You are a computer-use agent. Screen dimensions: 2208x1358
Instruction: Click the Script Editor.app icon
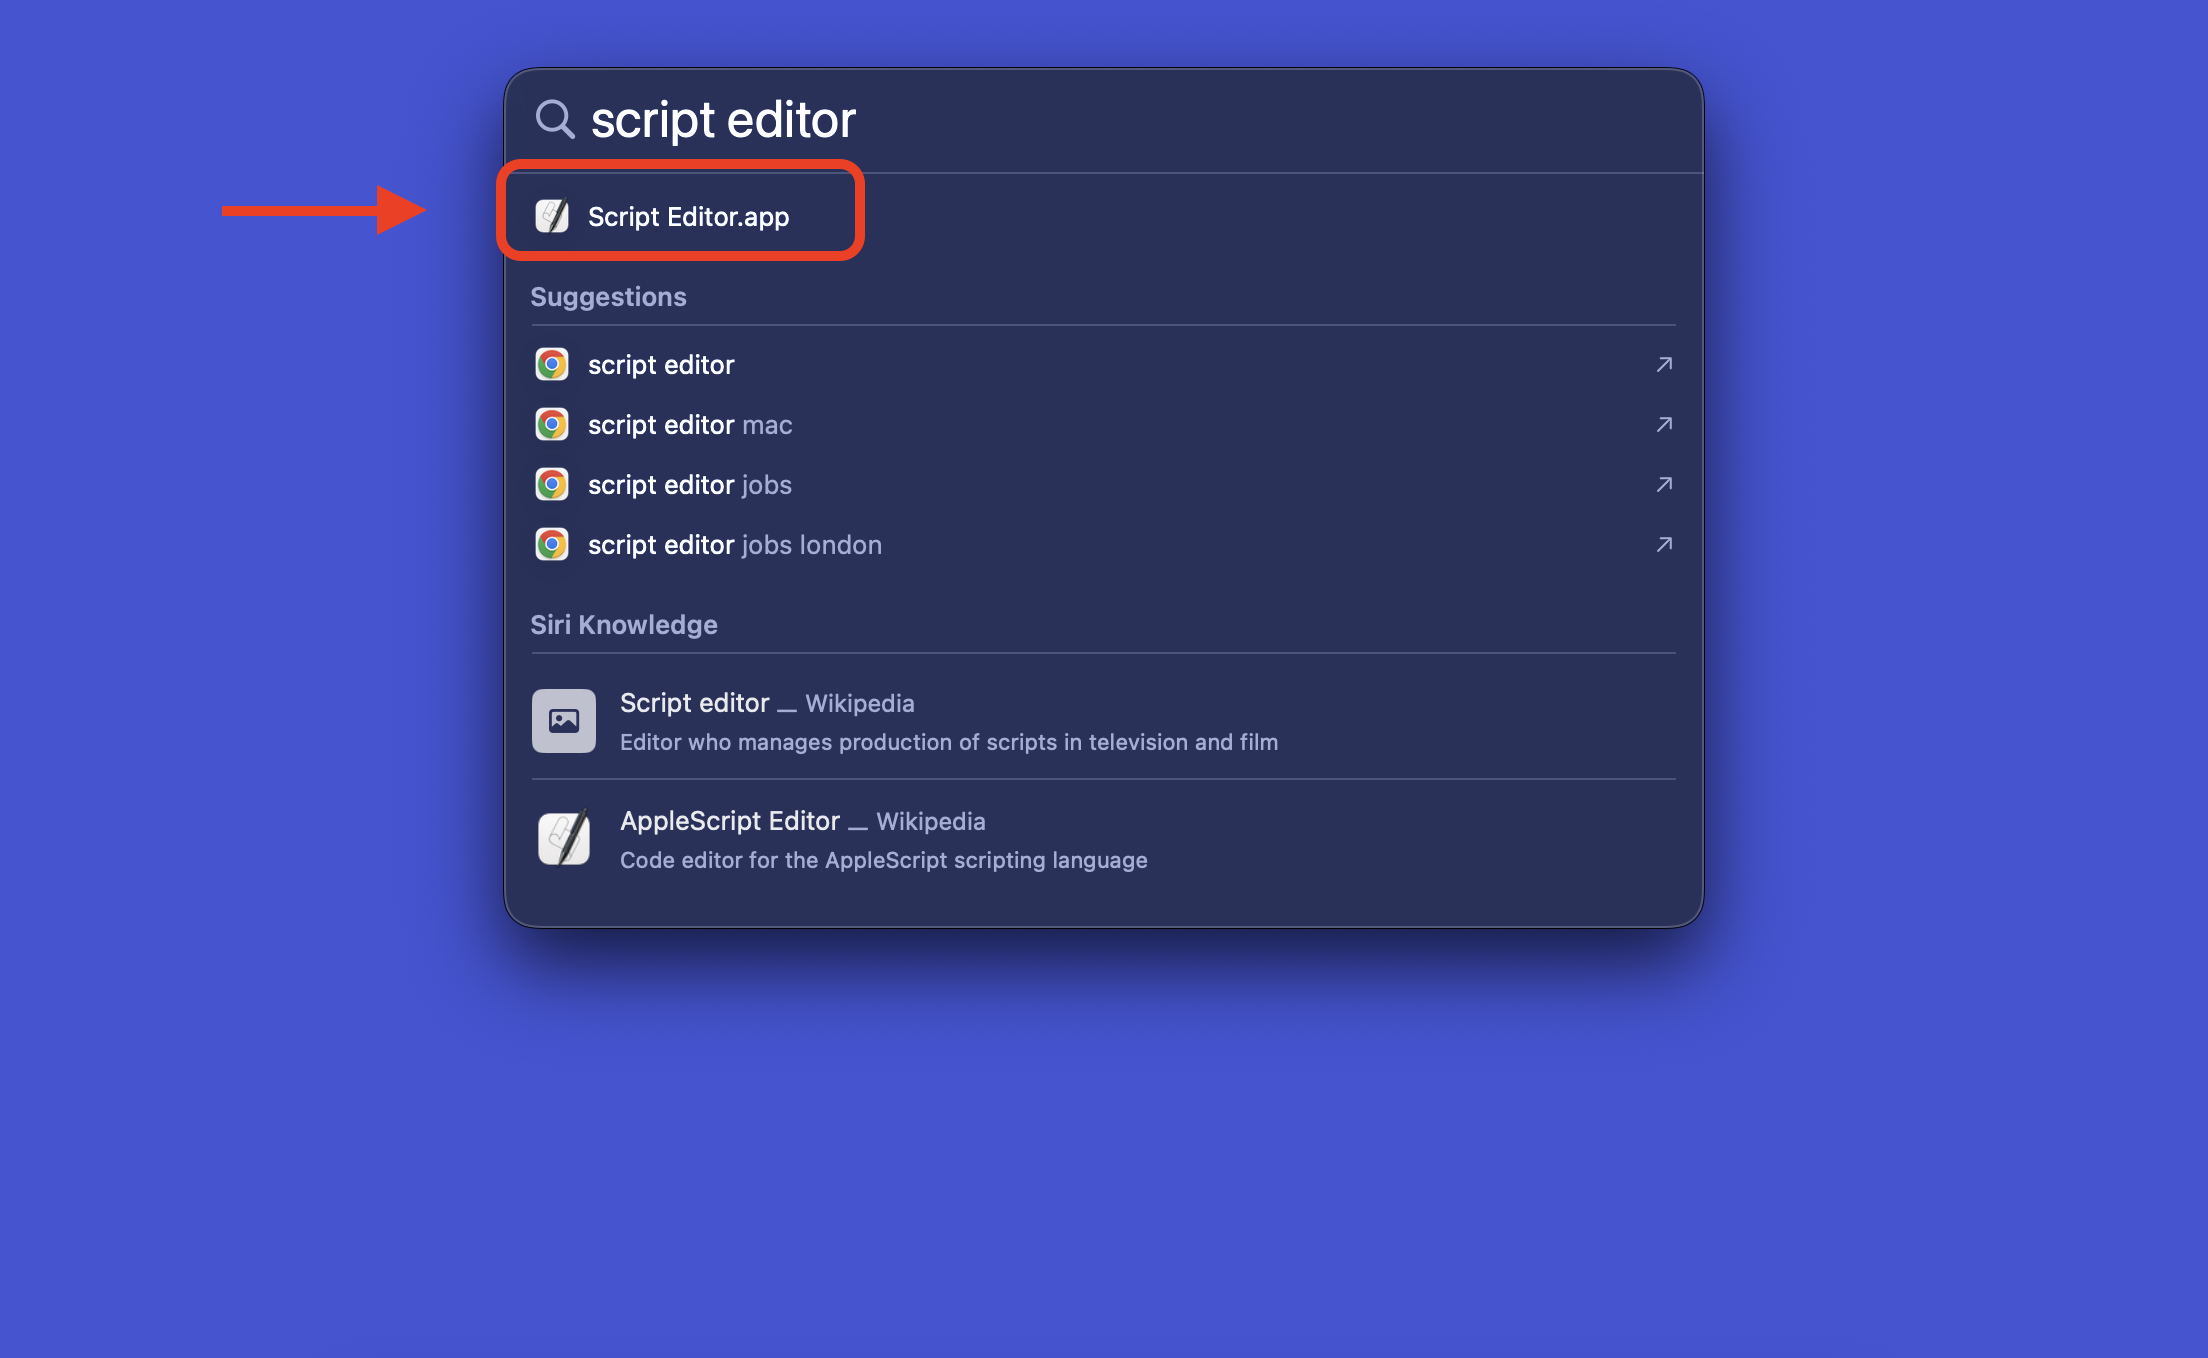552,216
